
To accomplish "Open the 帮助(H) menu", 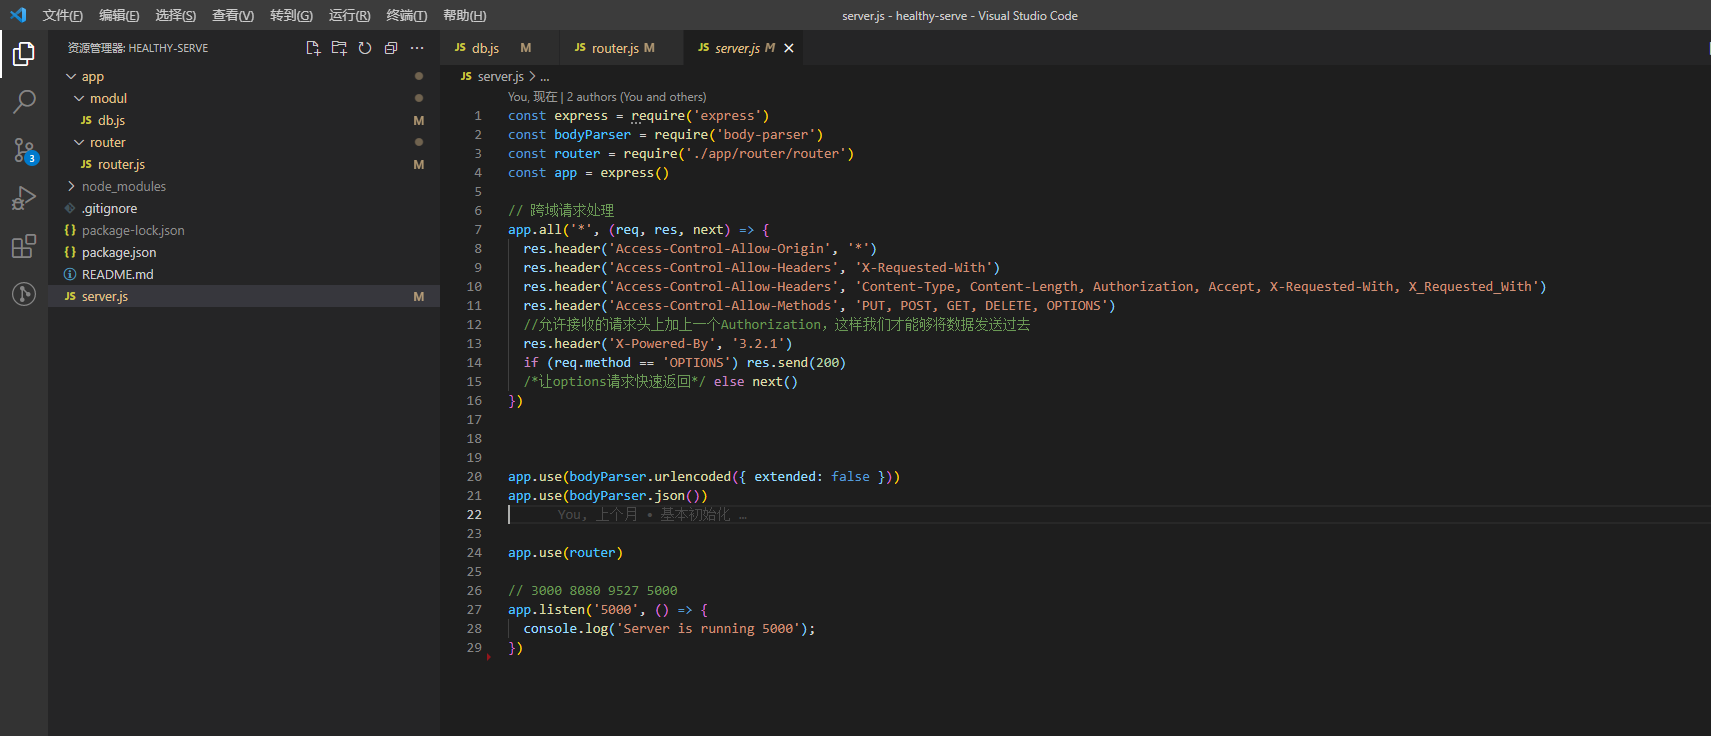I will coord(465,15).
